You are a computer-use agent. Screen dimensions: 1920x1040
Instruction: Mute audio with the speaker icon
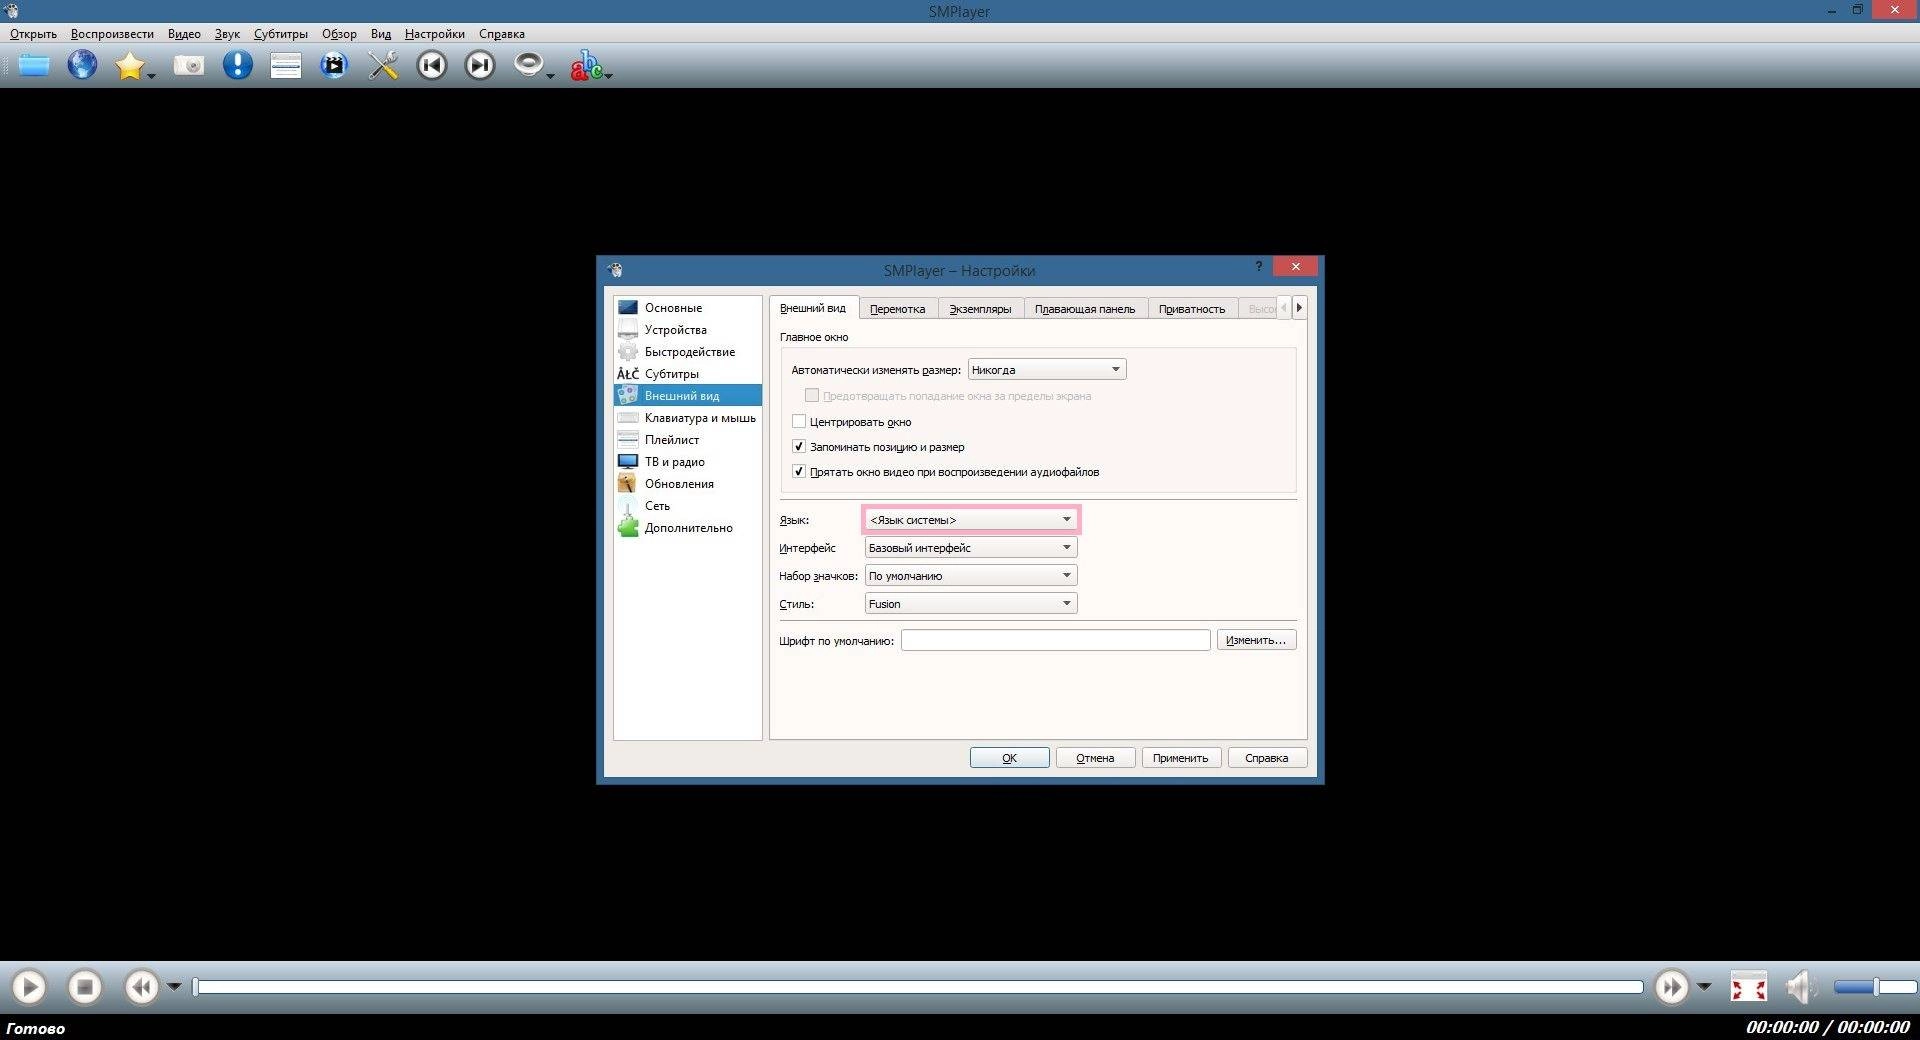1802,988
